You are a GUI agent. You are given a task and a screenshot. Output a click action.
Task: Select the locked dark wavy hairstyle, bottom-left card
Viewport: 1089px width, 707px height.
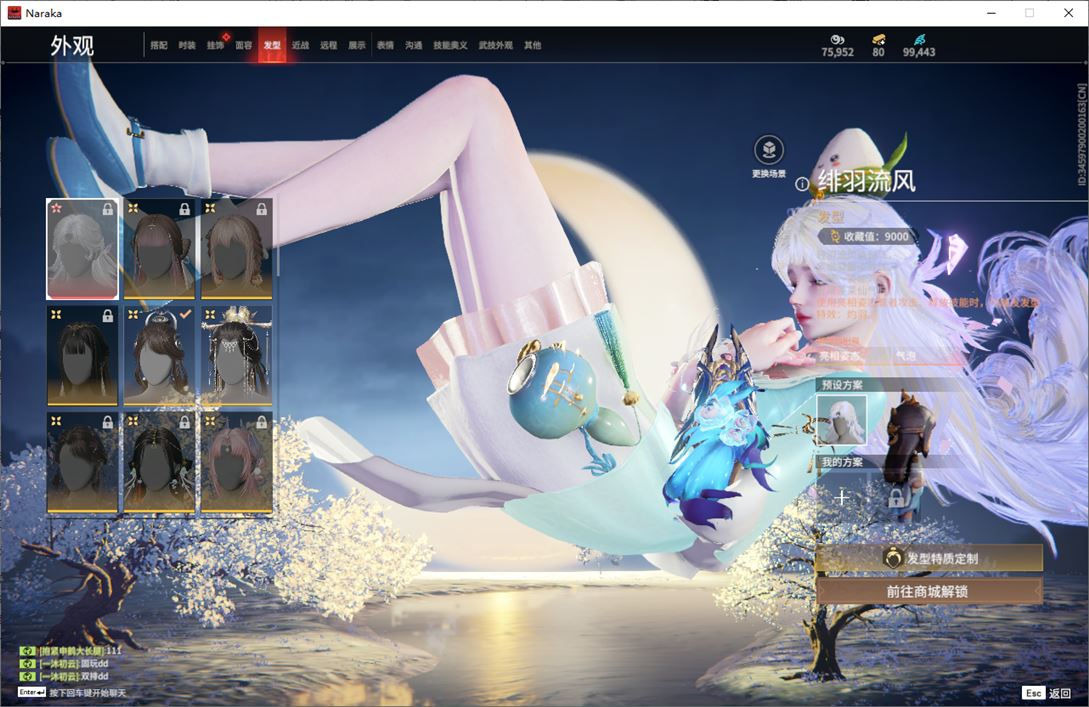pyautogui.click(x=83, y=463)
